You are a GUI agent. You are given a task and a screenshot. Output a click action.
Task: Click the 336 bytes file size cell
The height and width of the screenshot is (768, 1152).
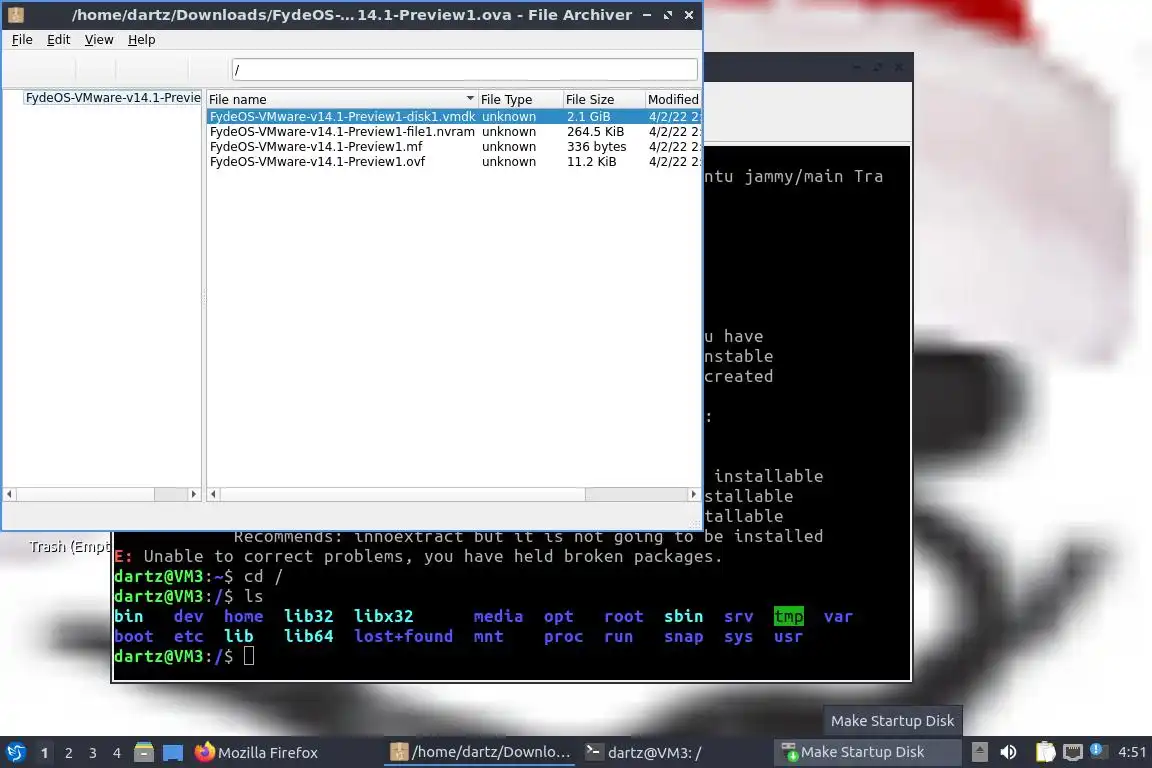597,146
